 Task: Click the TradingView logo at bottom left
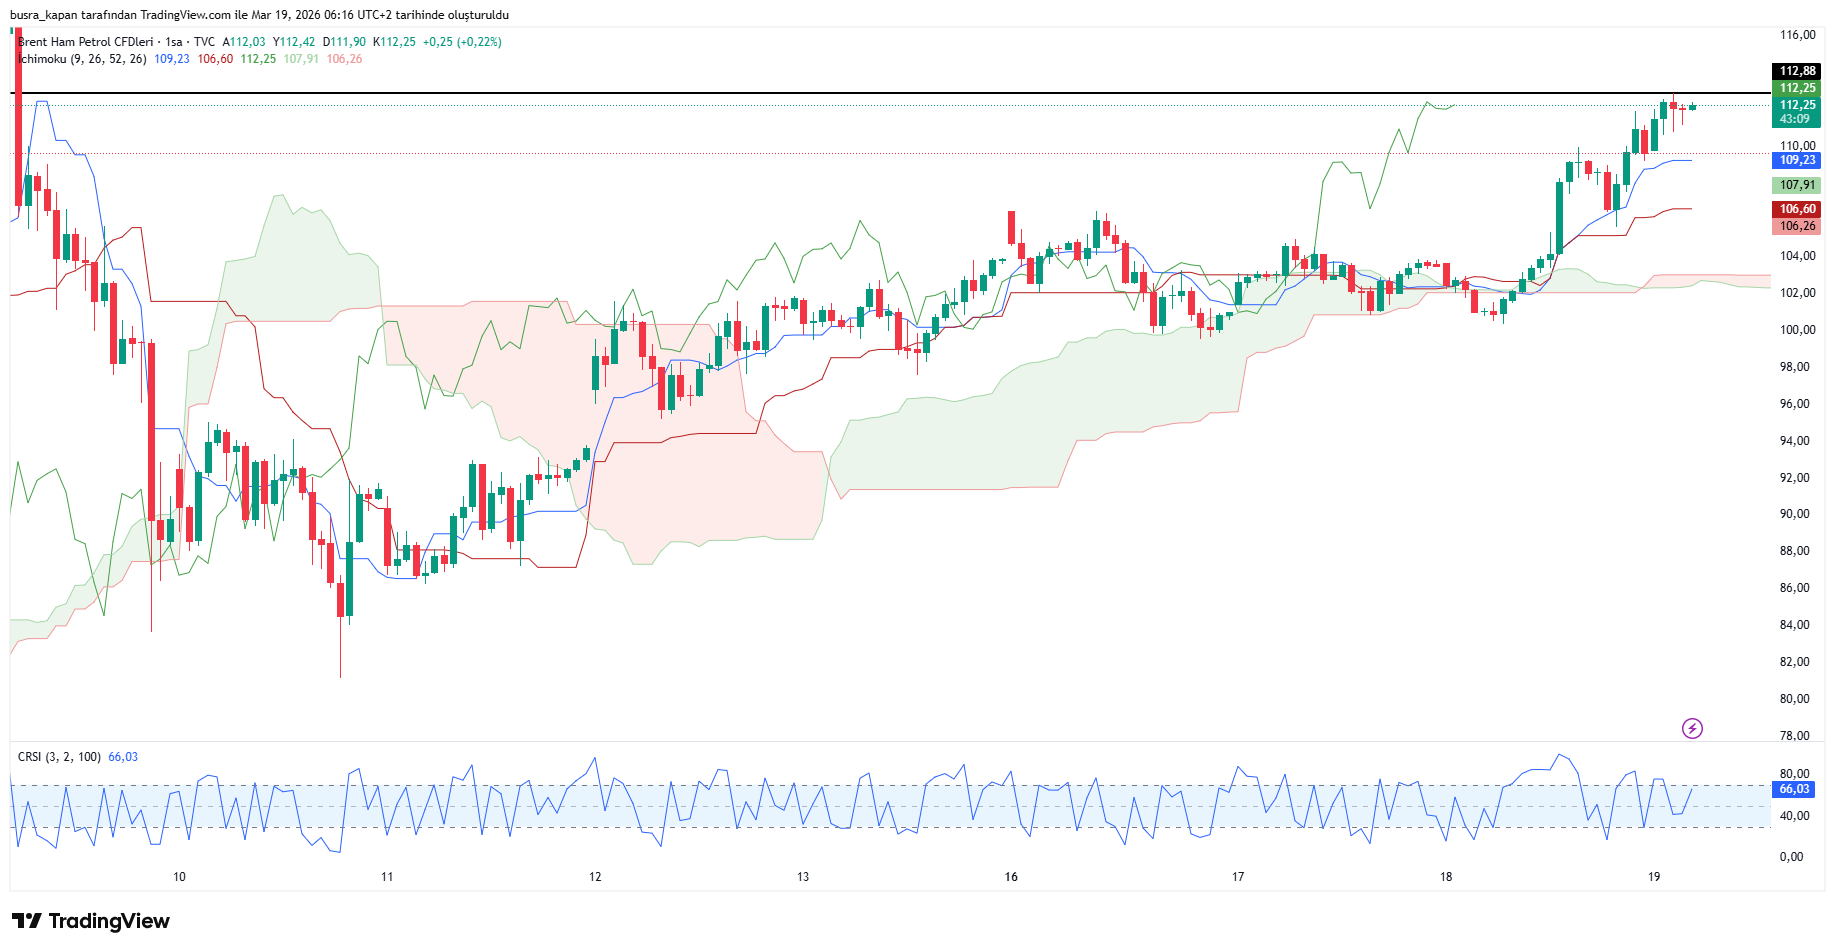point(91,921)
